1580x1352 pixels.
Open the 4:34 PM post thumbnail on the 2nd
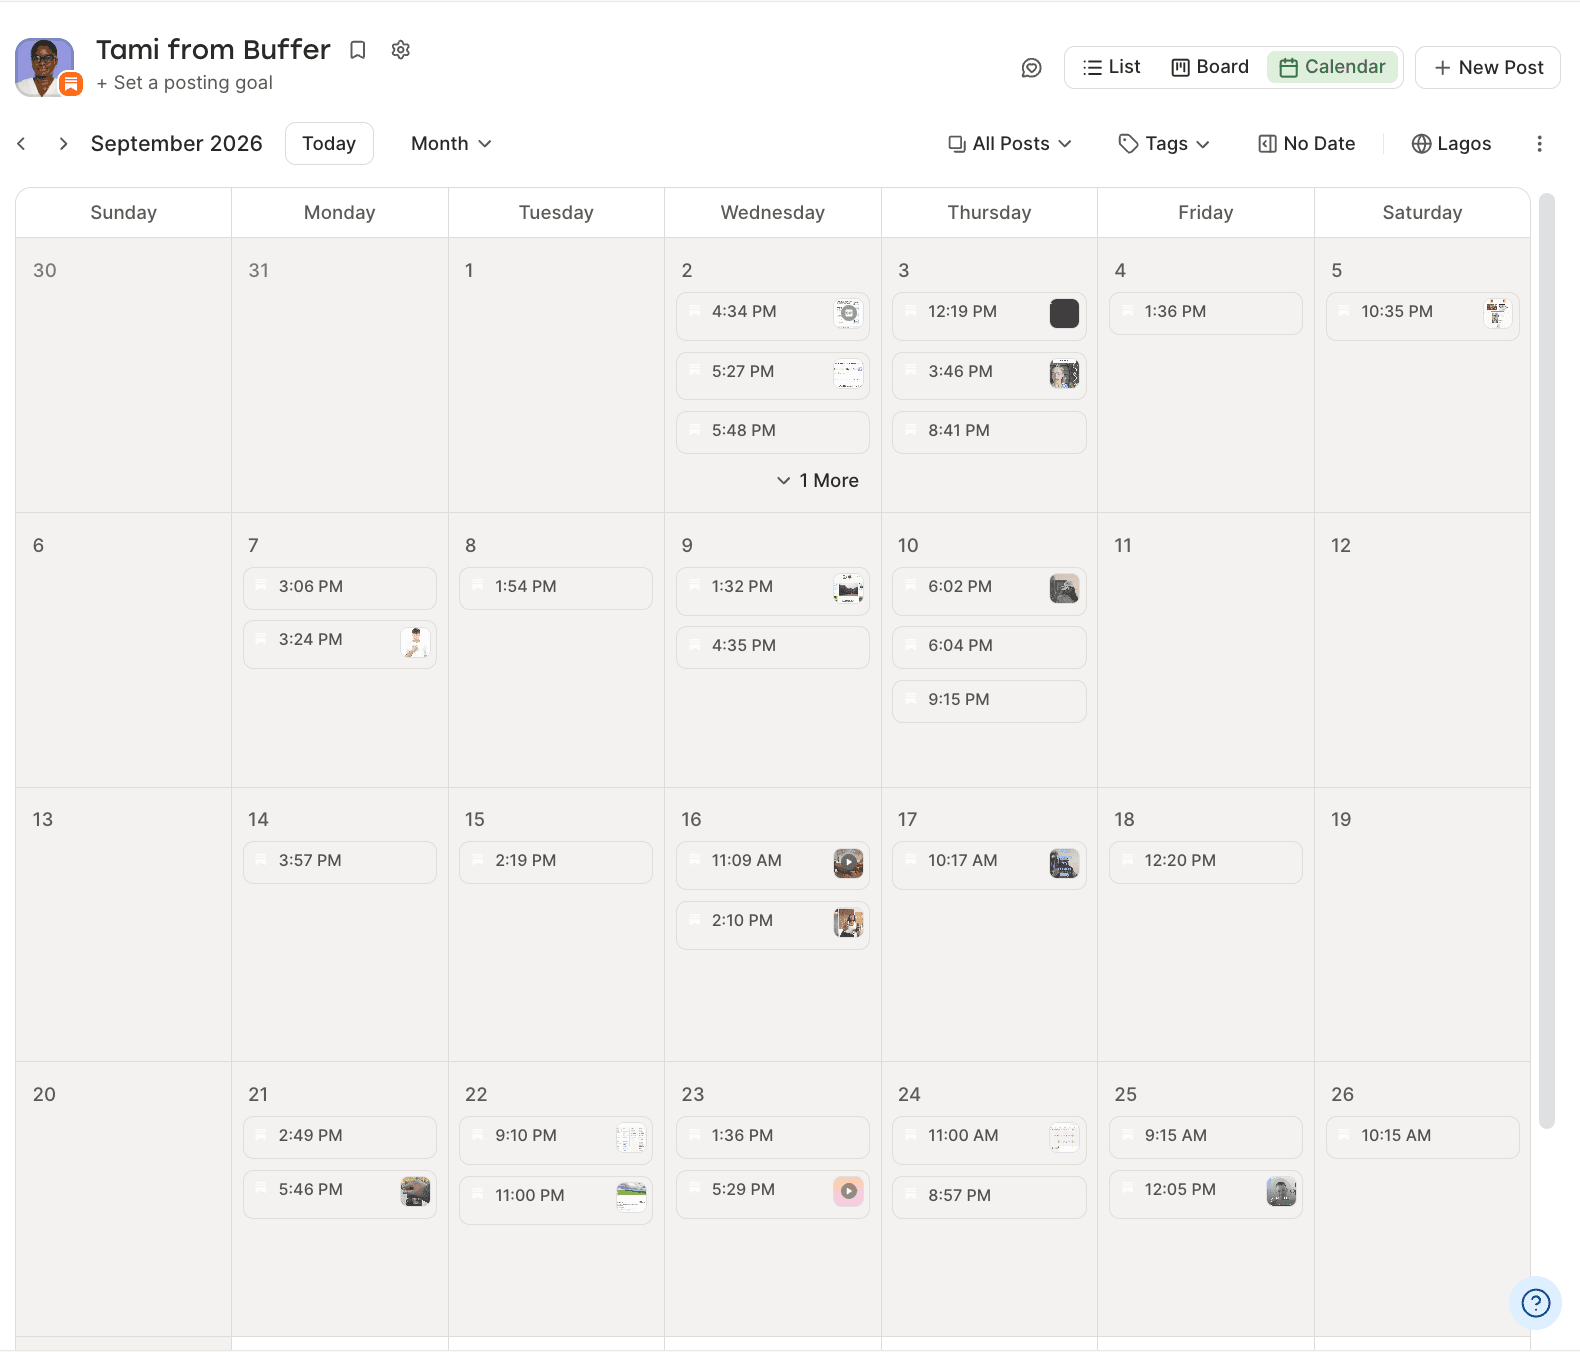[848, 313]
